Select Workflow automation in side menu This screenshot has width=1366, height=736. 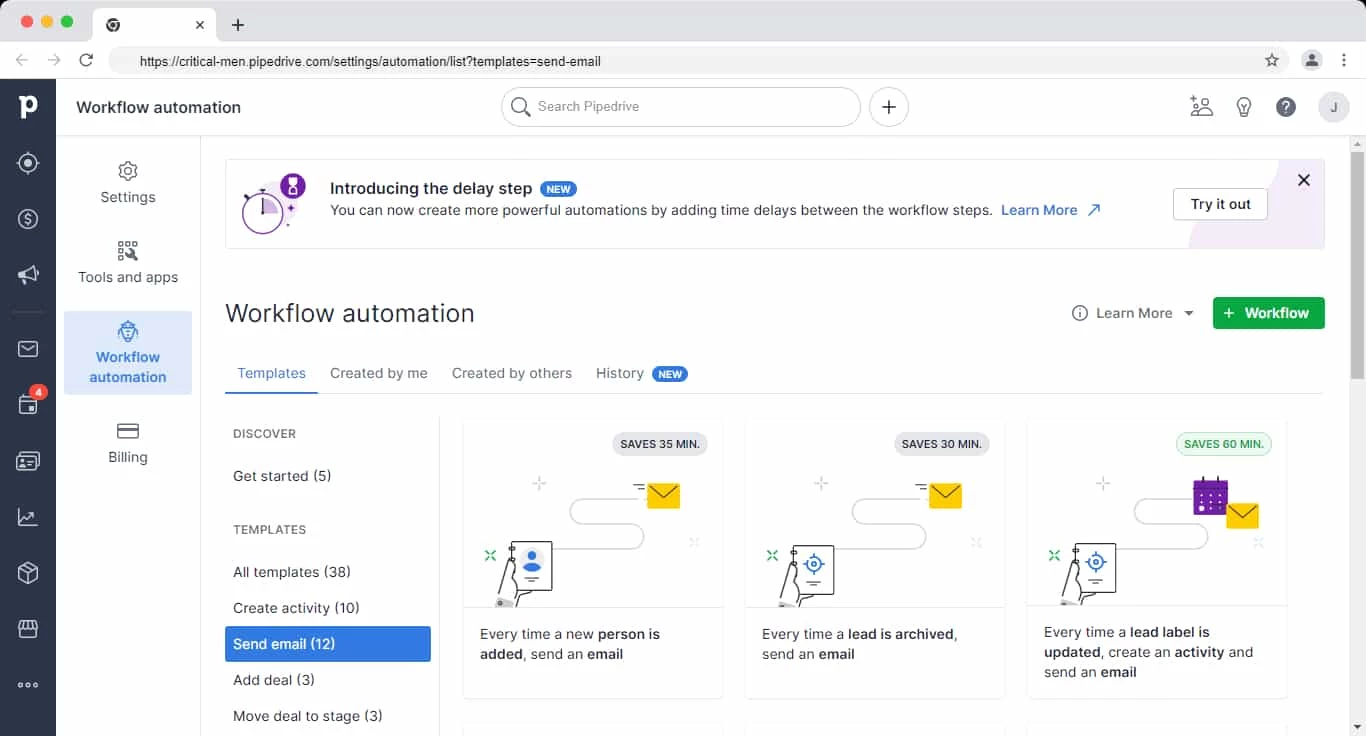(128, 353)
